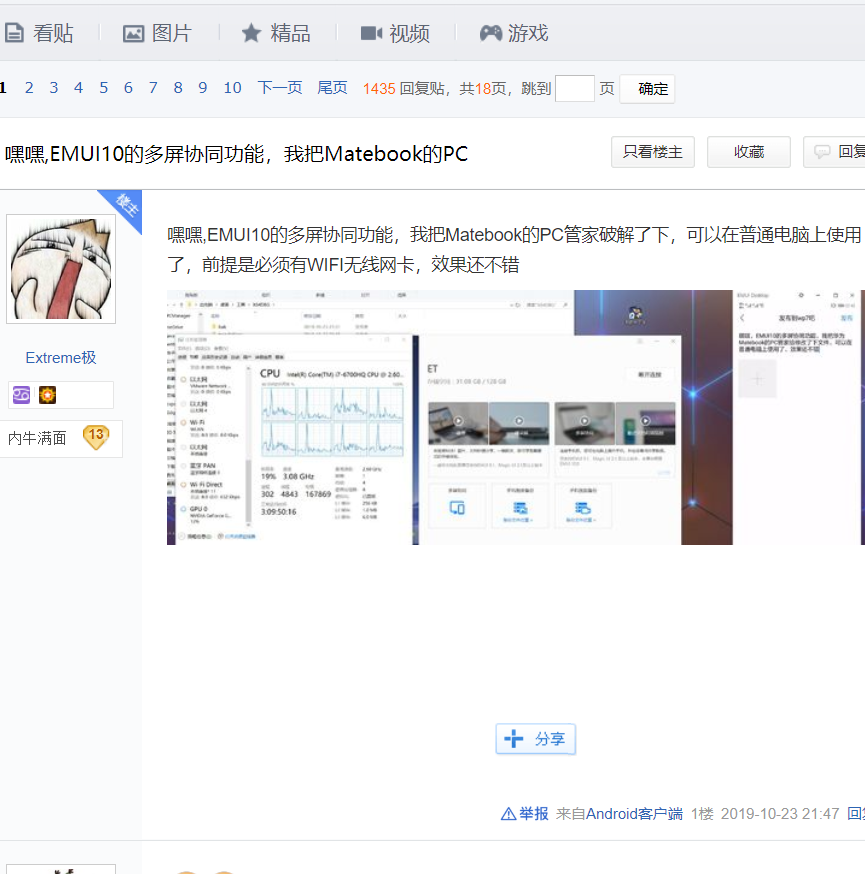Visit Extreme极 username profile link

61,357
